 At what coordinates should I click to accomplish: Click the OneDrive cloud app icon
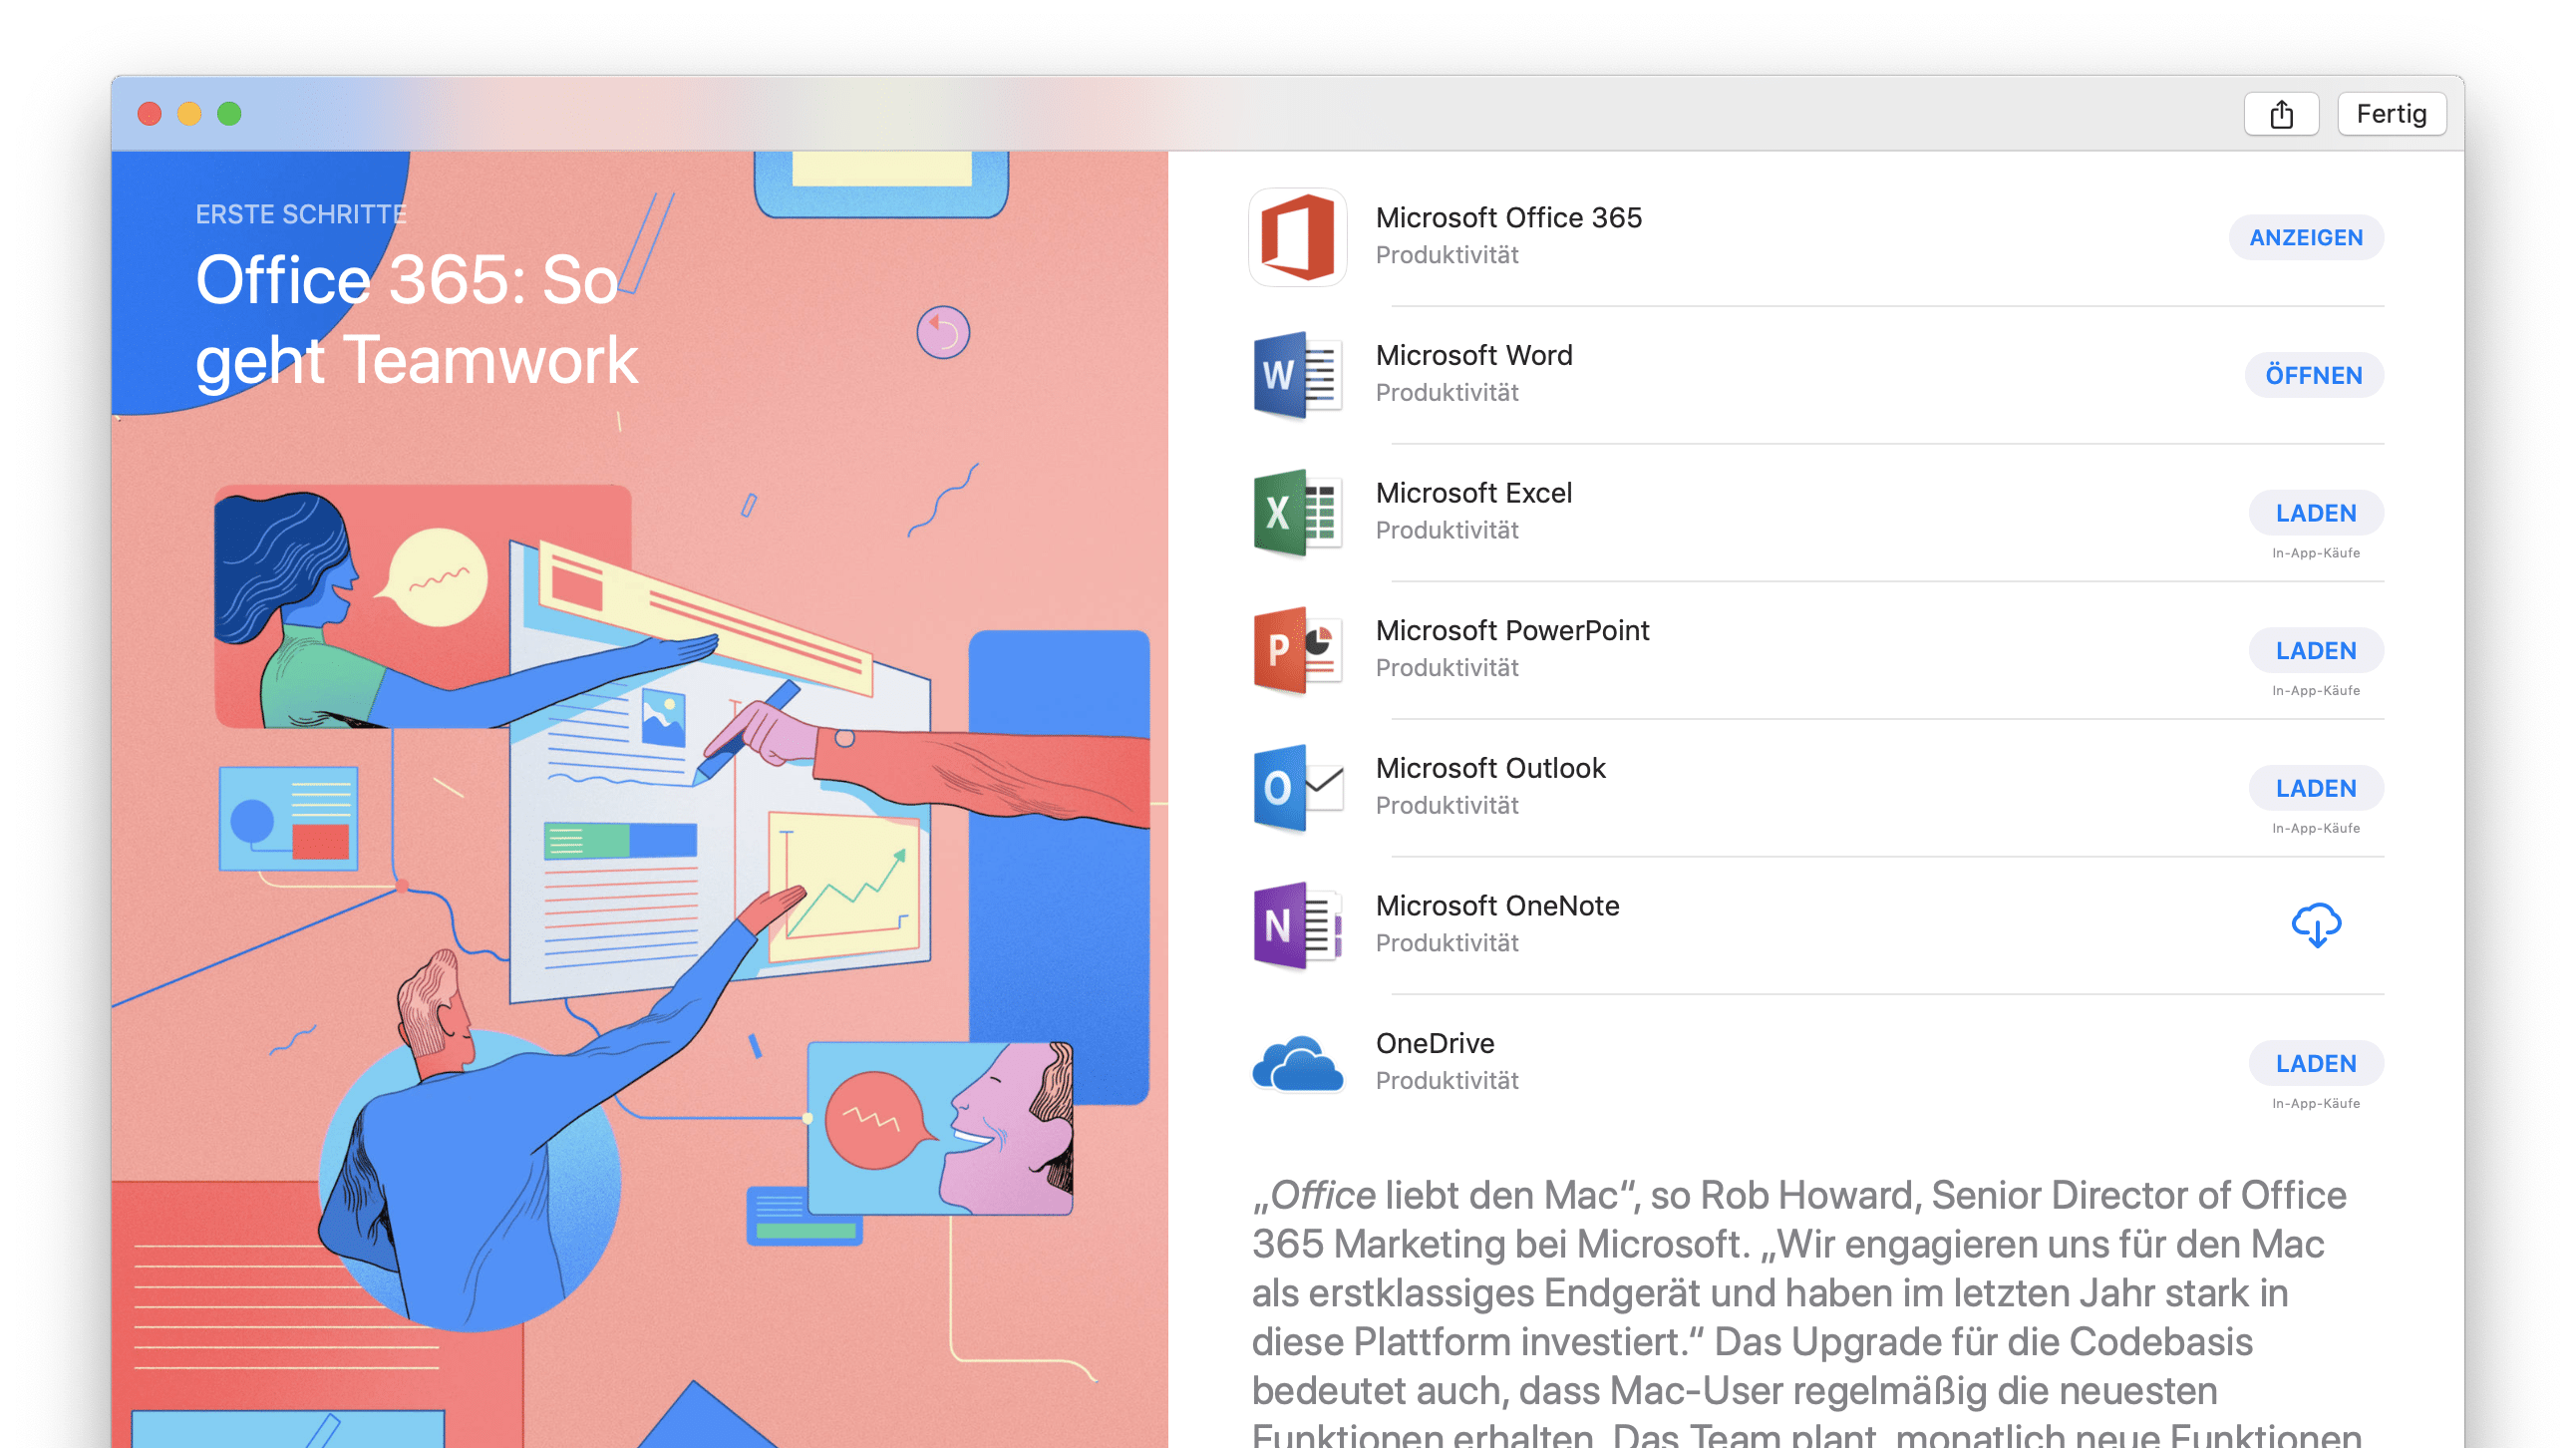click(x=1297, y=1064)
